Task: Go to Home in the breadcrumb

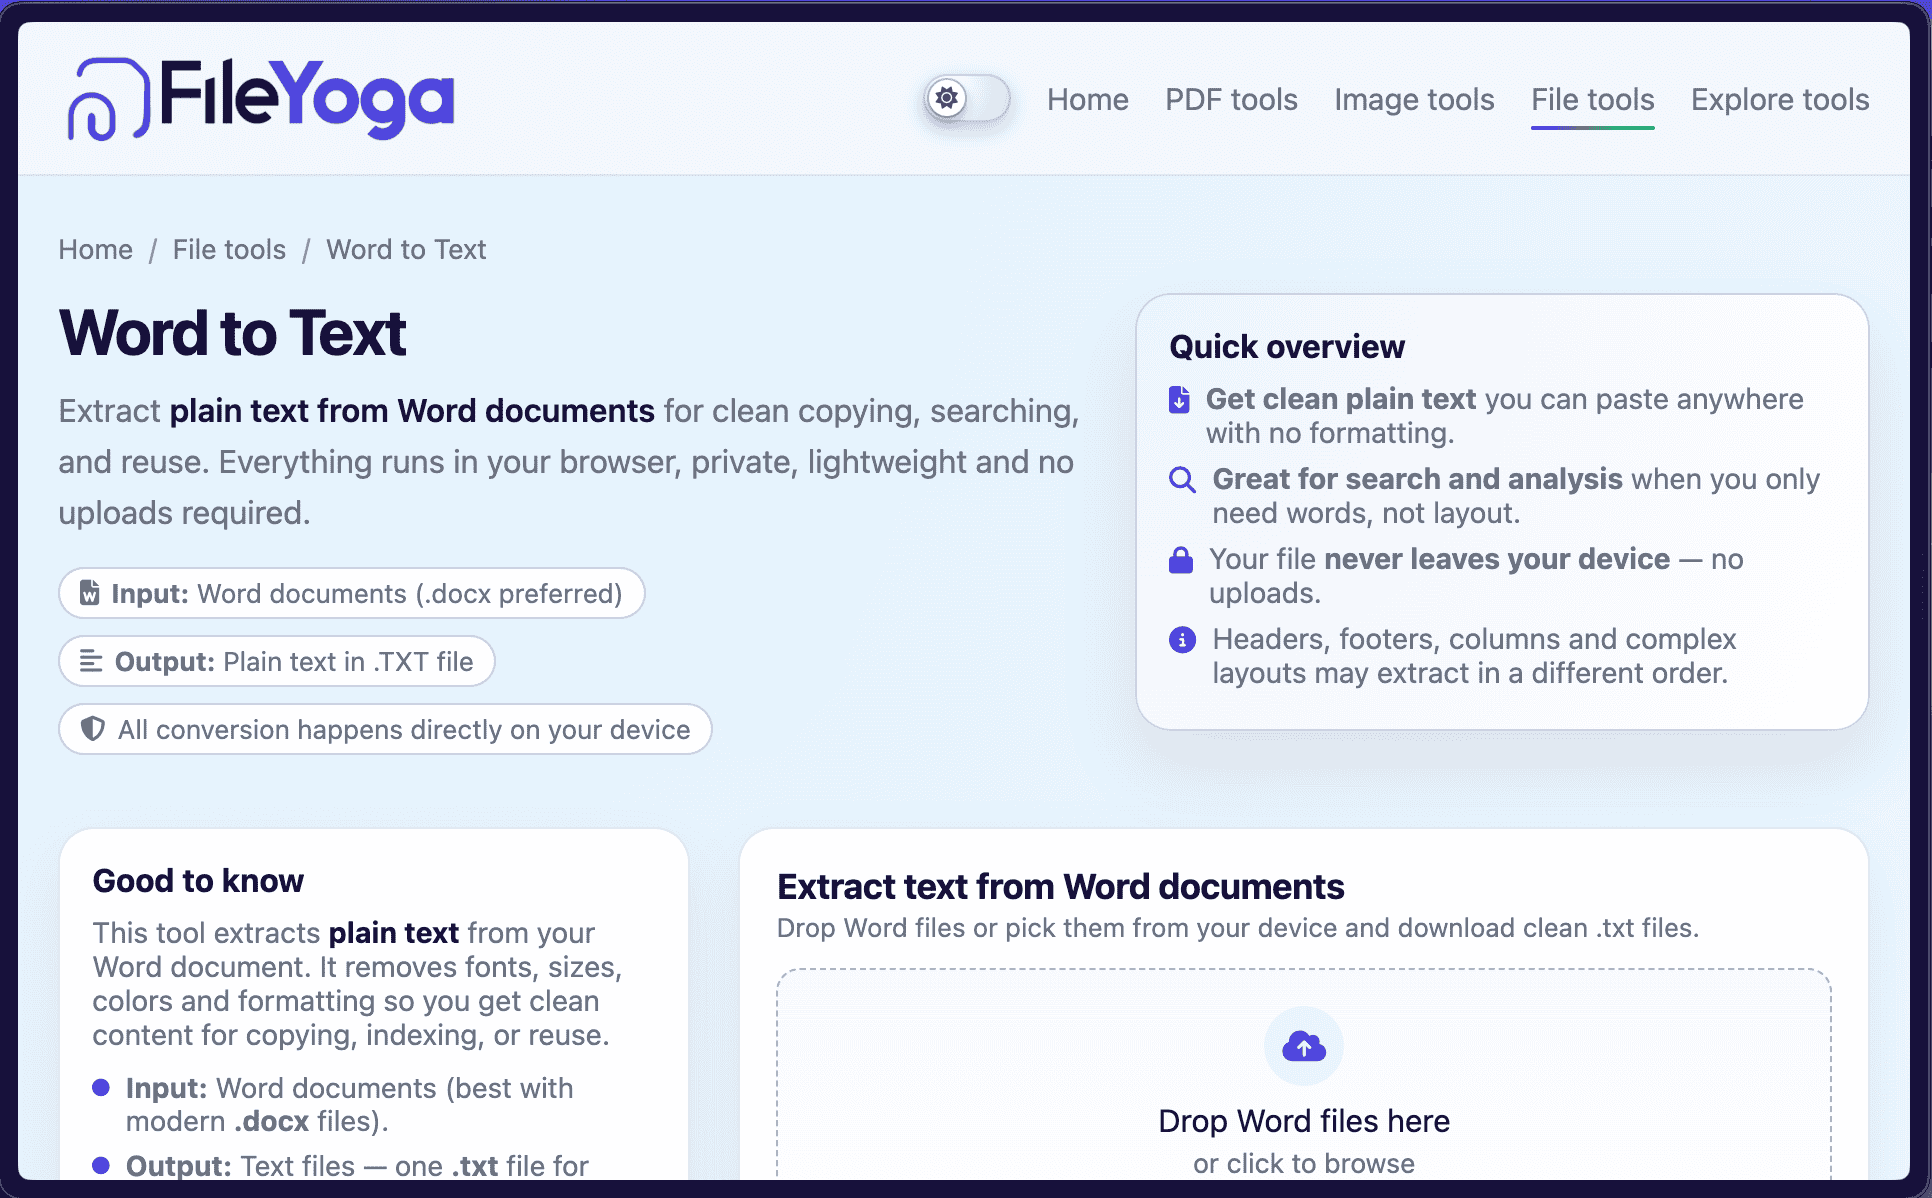Action: (95, 249)
